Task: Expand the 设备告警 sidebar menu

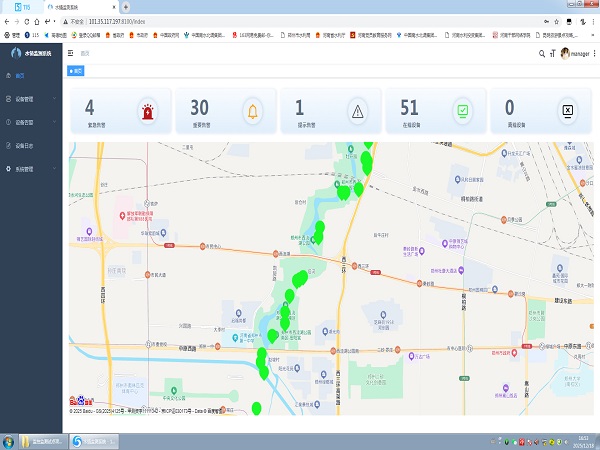Action: (x=28, y=122)
